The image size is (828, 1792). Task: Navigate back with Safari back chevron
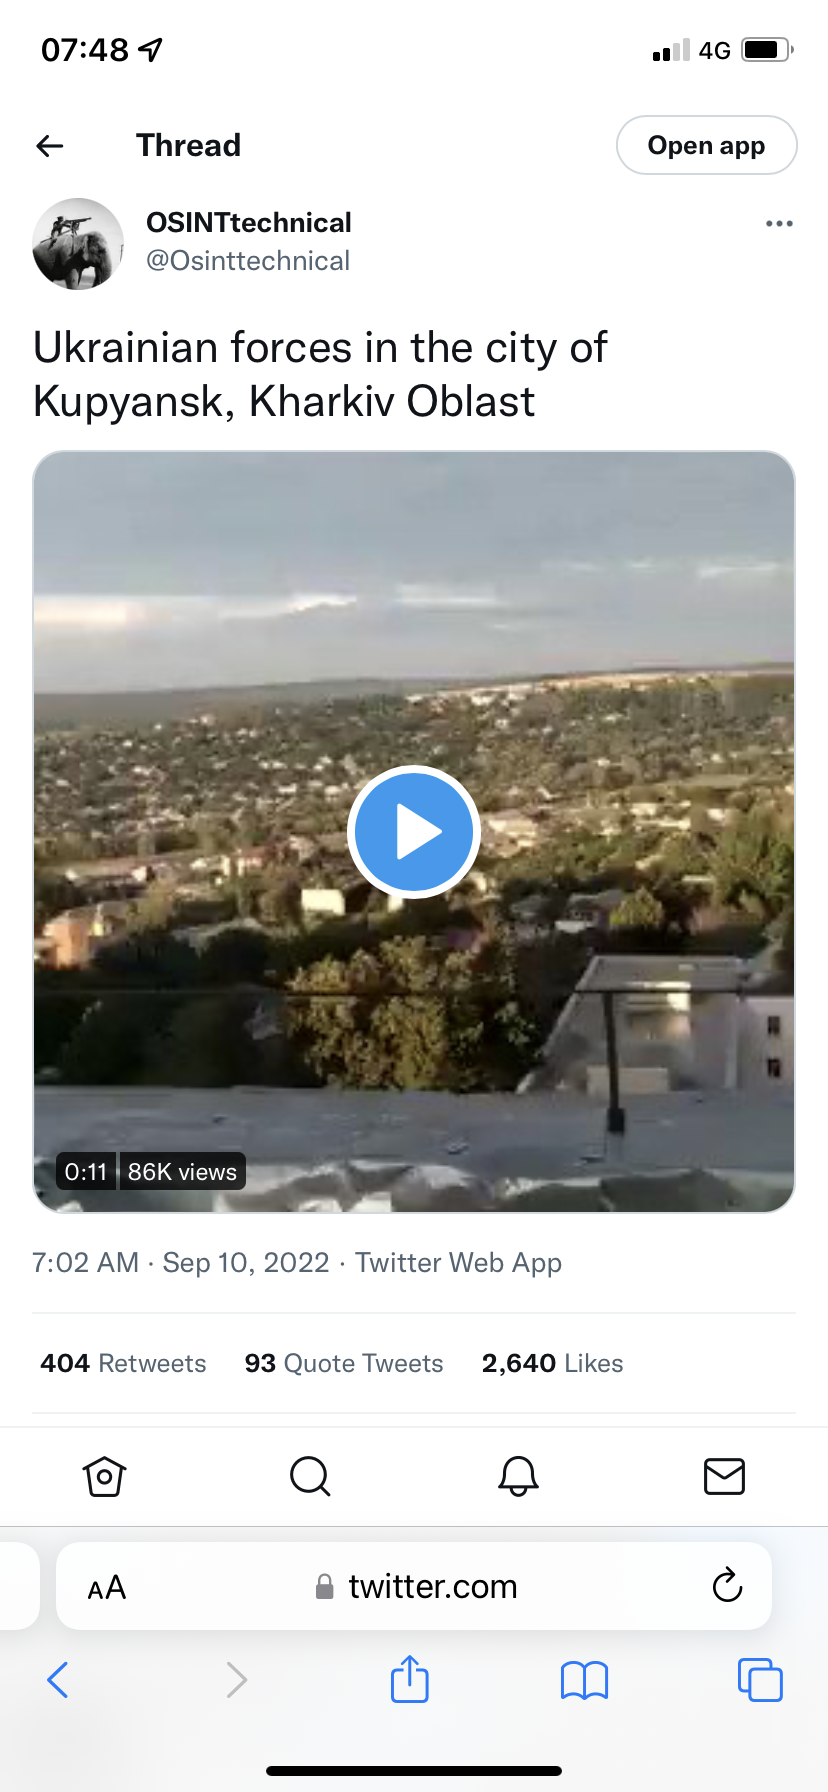point(58,1680)
